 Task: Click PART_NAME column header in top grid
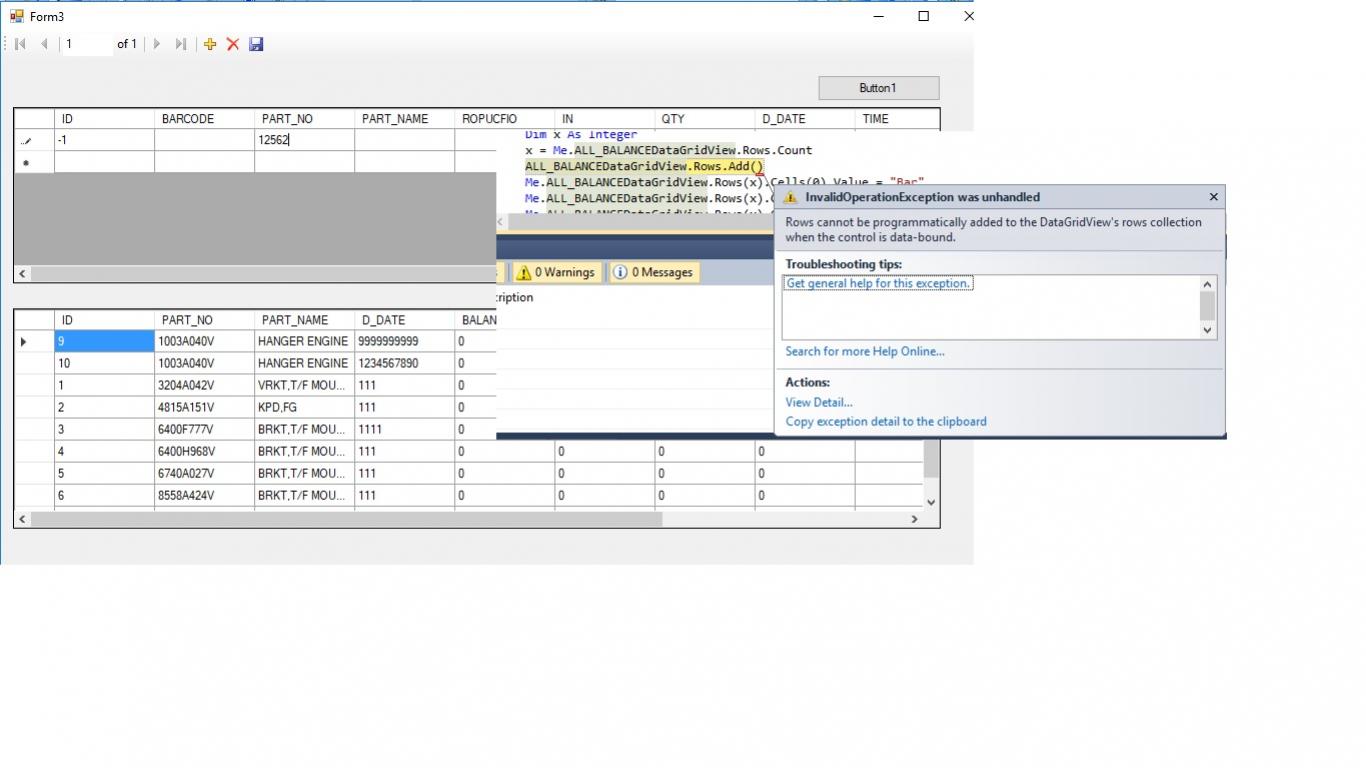[x=404, y=118]
